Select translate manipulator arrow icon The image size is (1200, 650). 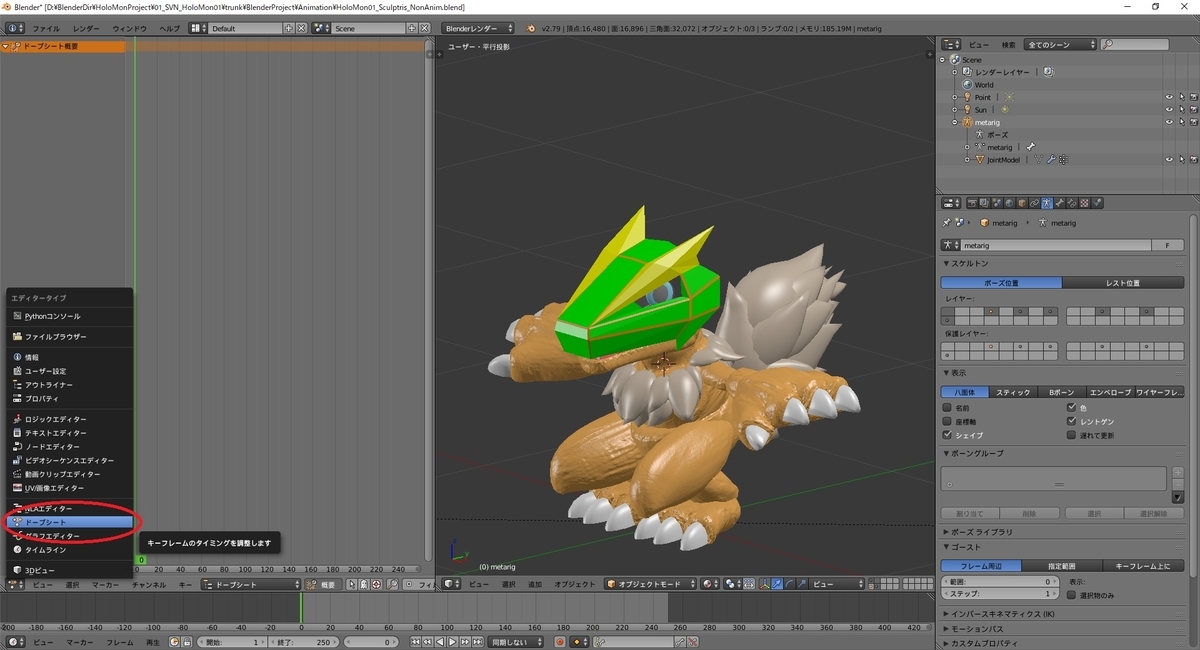(777, 584)
